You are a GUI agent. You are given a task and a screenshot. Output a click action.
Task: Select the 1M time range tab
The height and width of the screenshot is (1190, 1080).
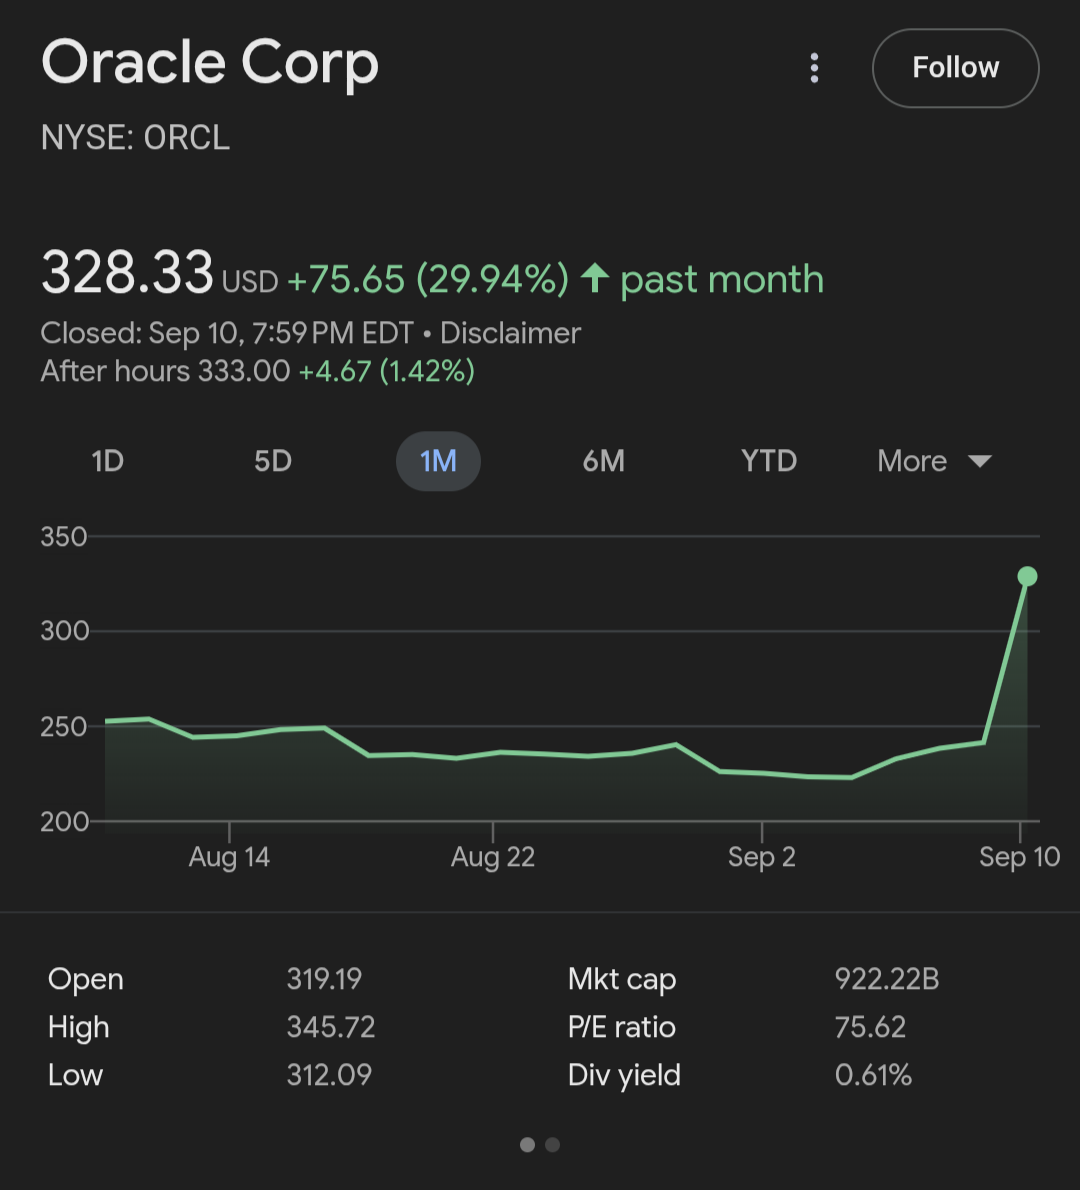[x=438, y=461]
